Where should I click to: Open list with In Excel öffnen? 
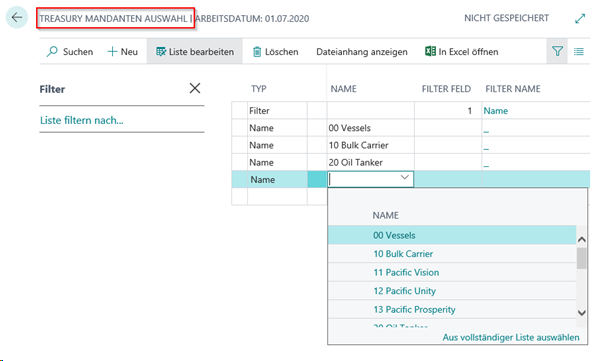pos(461,52)
